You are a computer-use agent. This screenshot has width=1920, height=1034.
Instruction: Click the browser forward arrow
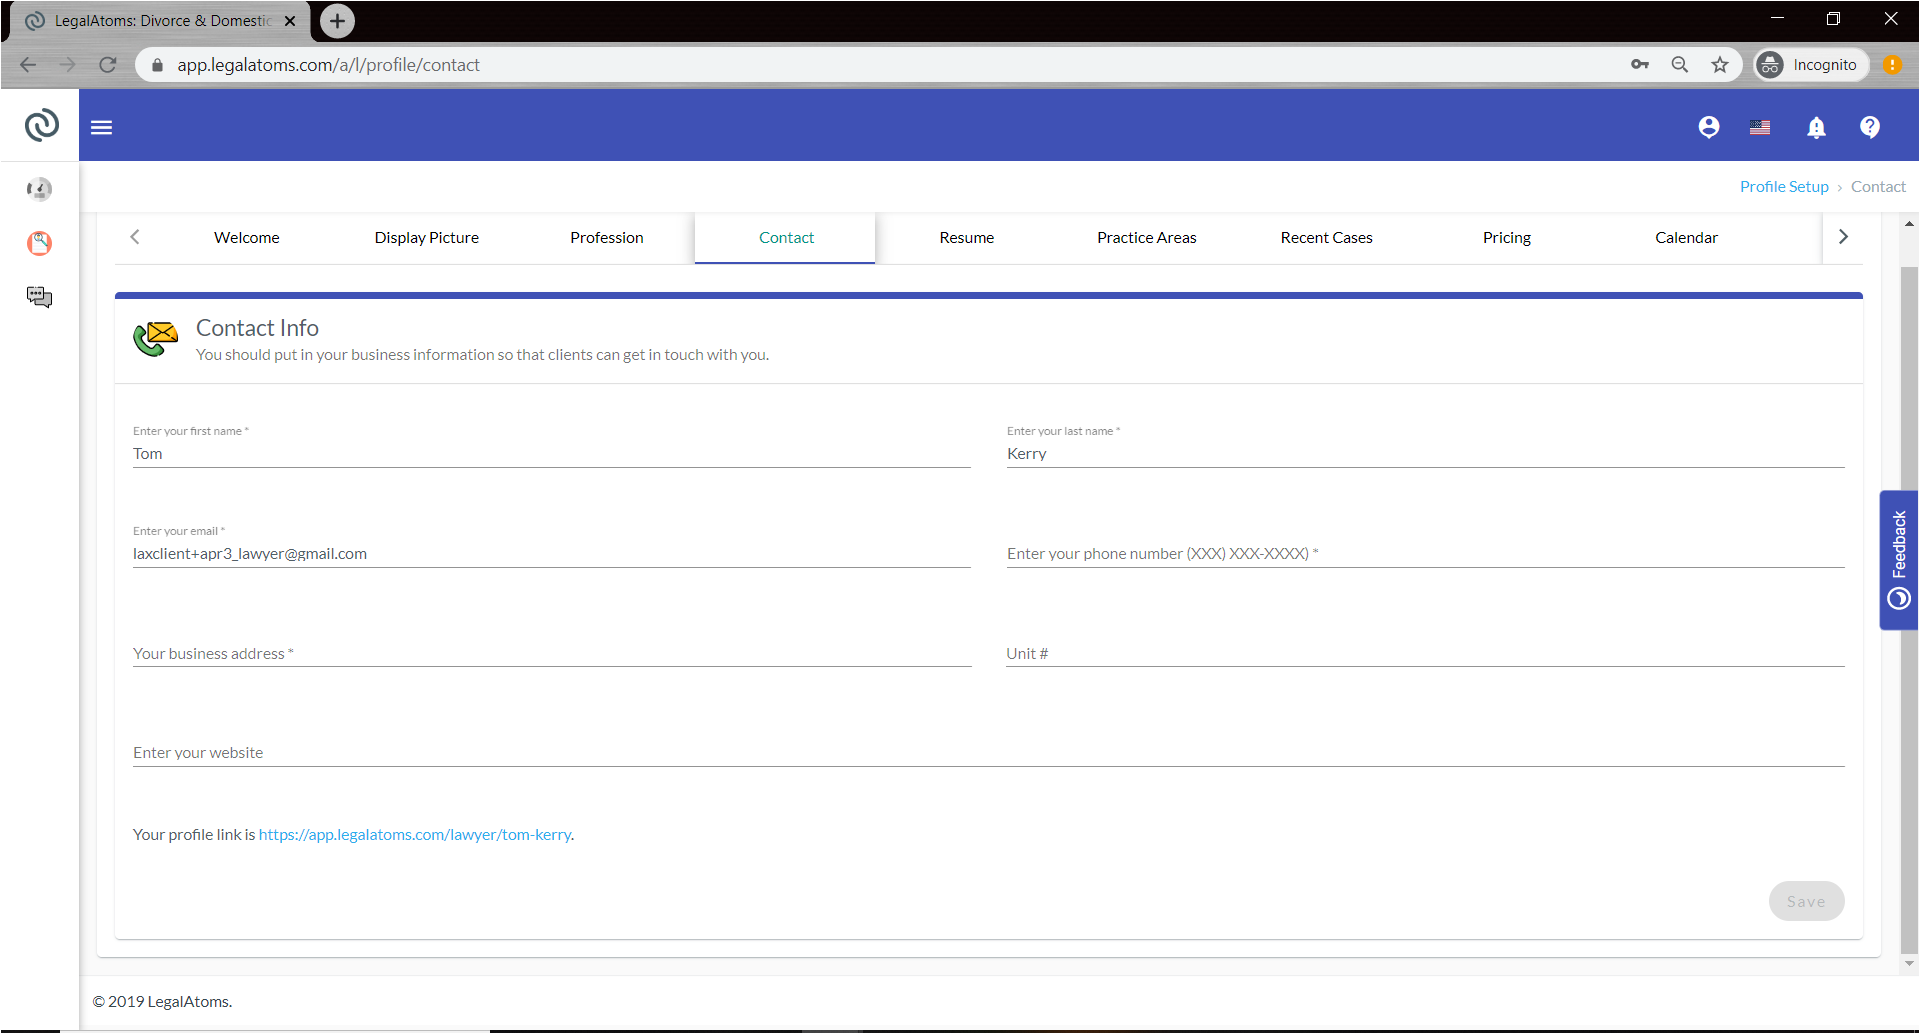pyautogui.click(x=68, y=65)
